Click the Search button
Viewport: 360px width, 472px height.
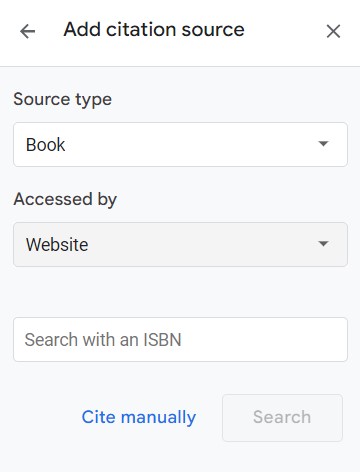tap(282, 418)
